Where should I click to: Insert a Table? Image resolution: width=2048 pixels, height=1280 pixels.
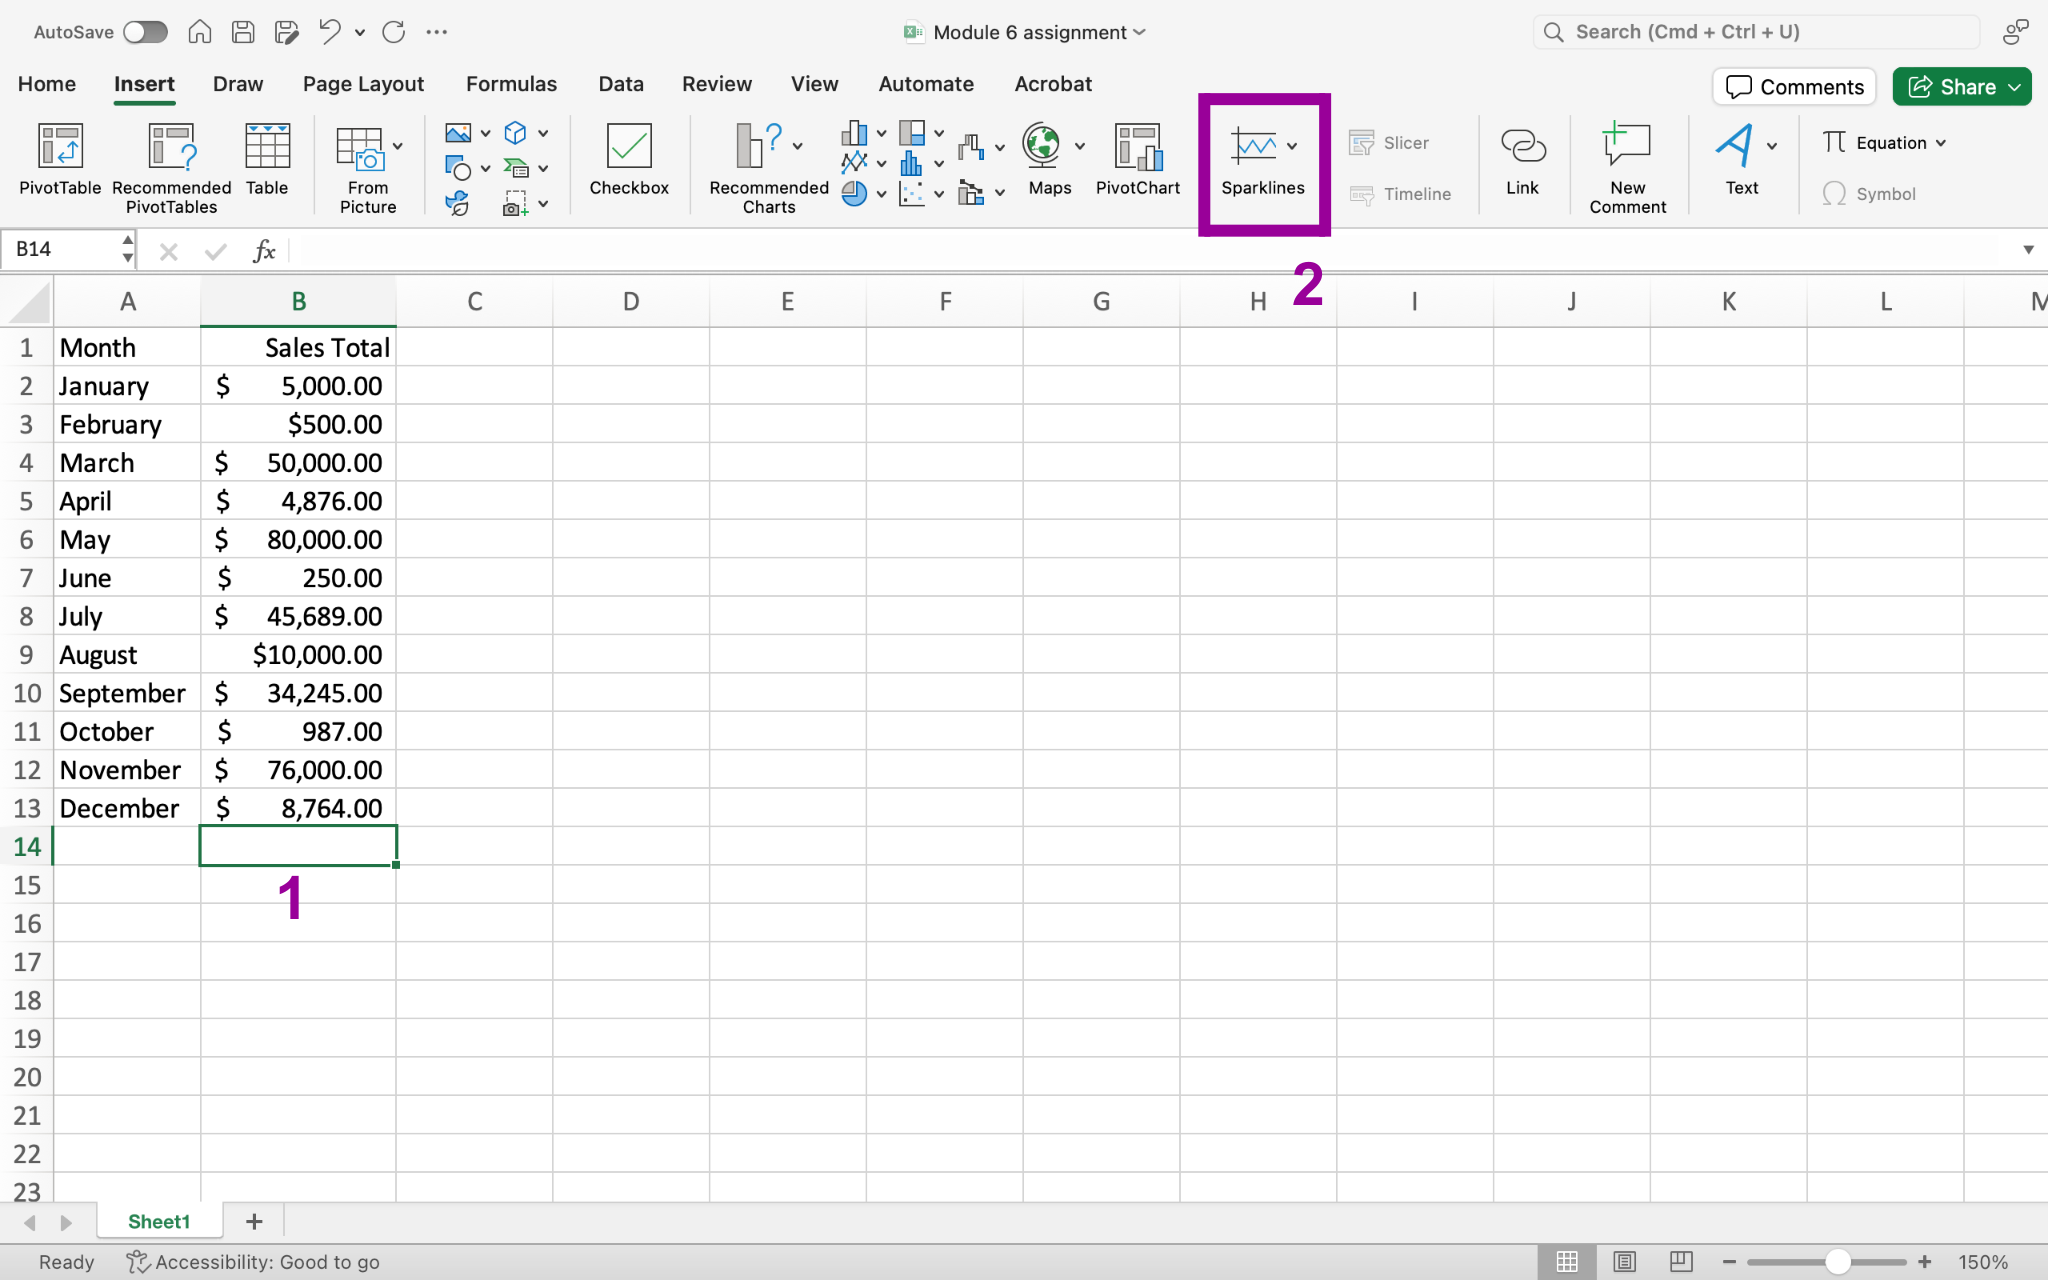267,160
